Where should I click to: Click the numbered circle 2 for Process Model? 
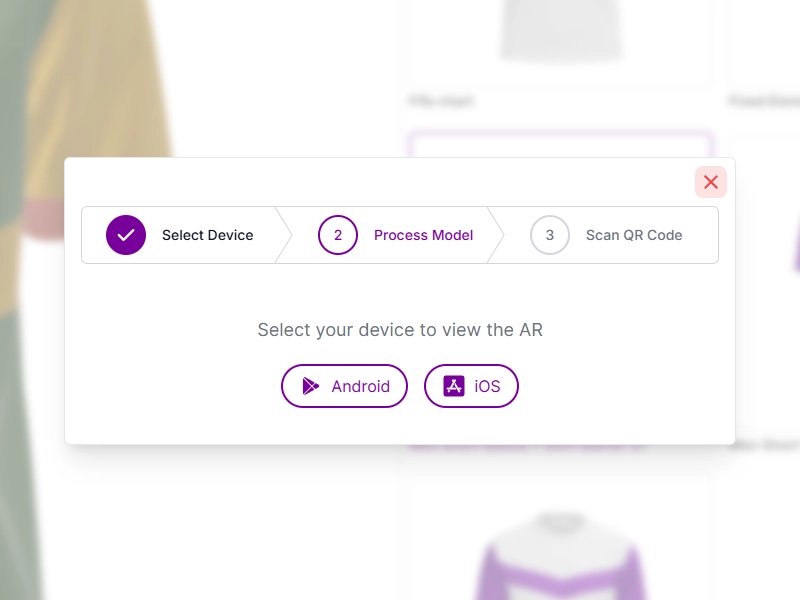pyautogui.click(x=337, y=235)
